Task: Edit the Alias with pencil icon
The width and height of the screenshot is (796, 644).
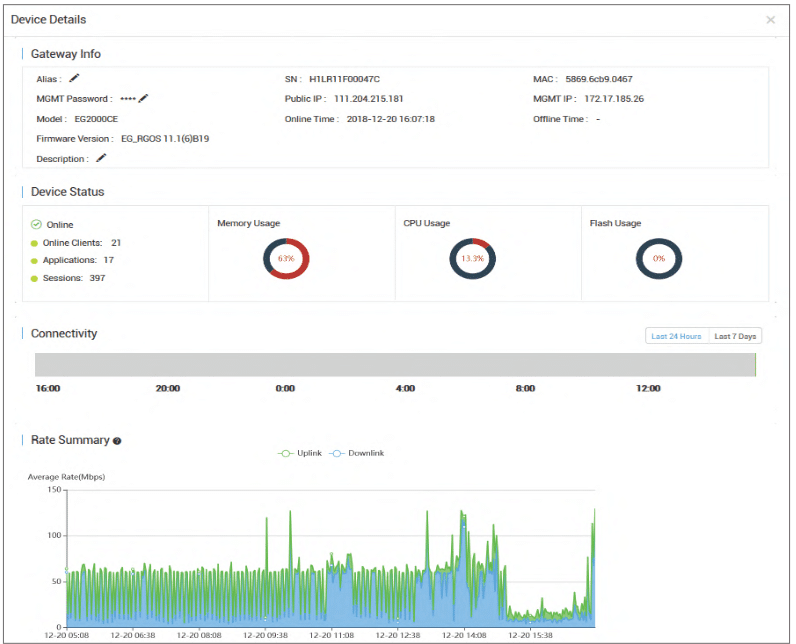Action: 74,78
